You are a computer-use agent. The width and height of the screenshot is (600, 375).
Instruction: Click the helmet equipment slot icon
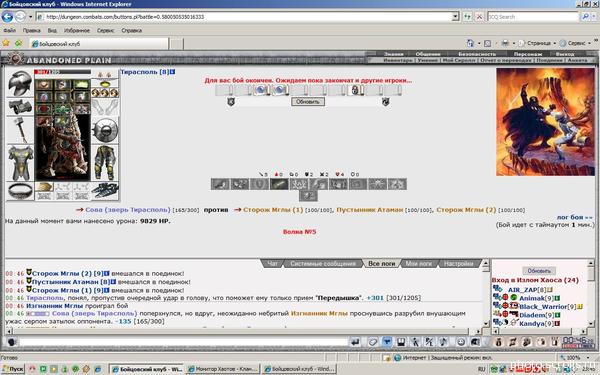[20, 83]
